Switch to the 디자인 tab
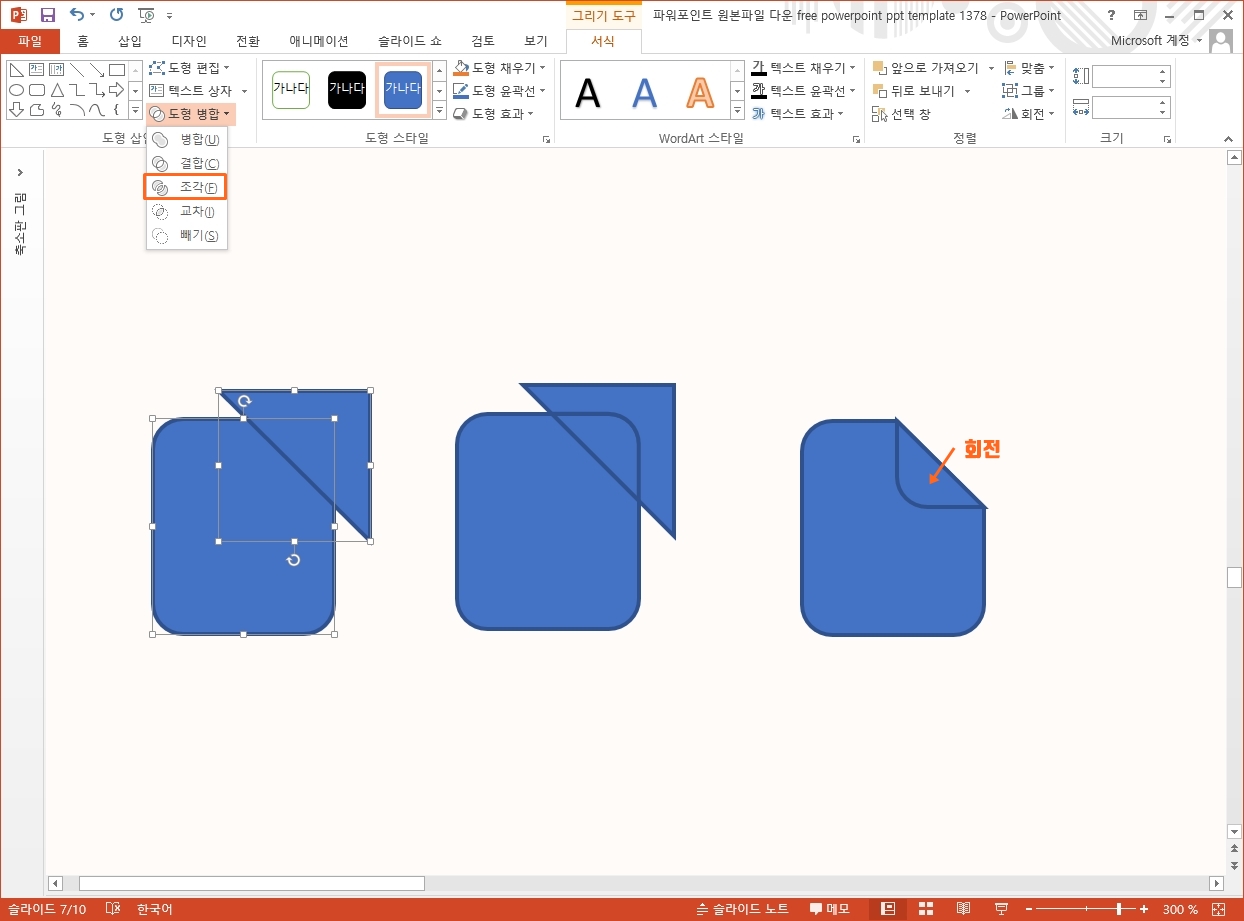Viewport: 1244px width, 921px height. point(189,41)
